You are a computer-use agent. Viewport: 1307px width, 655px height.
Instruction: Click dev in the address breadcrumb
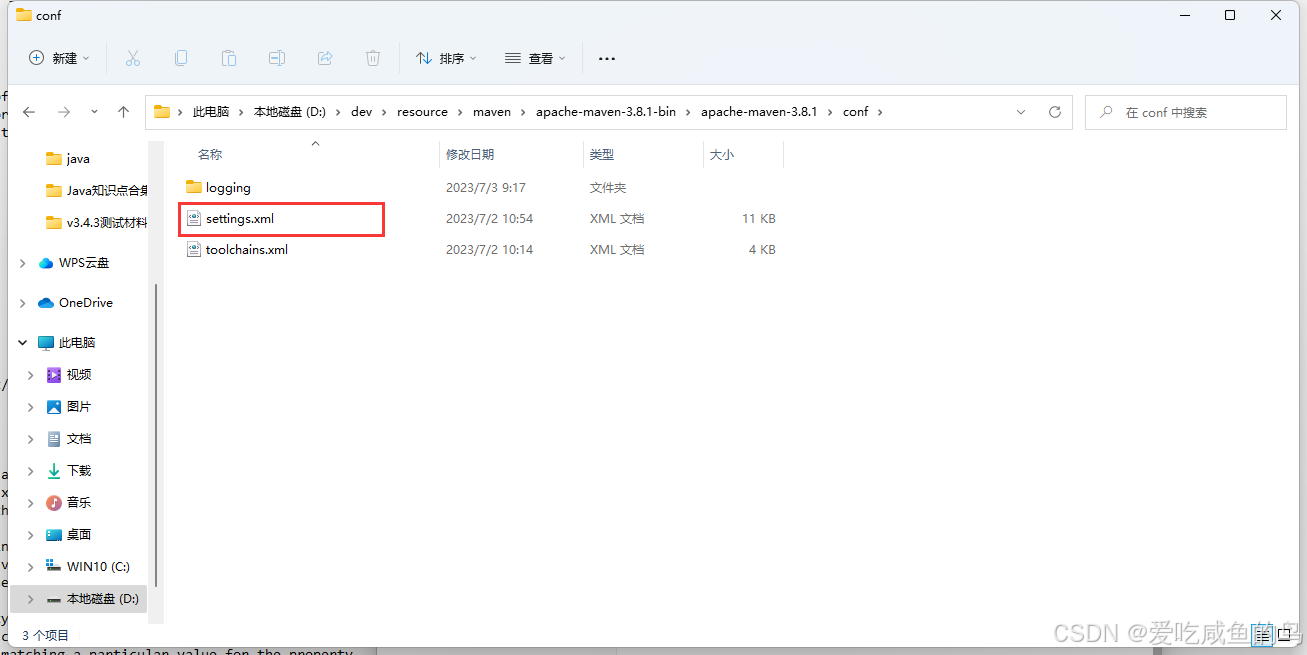[361, 112]
